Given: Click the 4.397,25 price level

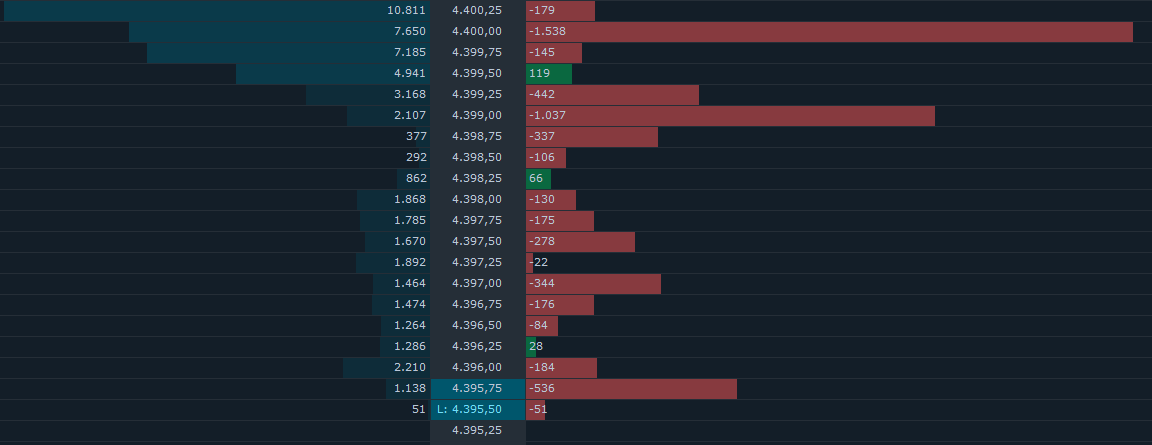Looking at the screenshot, I should 477,262.
